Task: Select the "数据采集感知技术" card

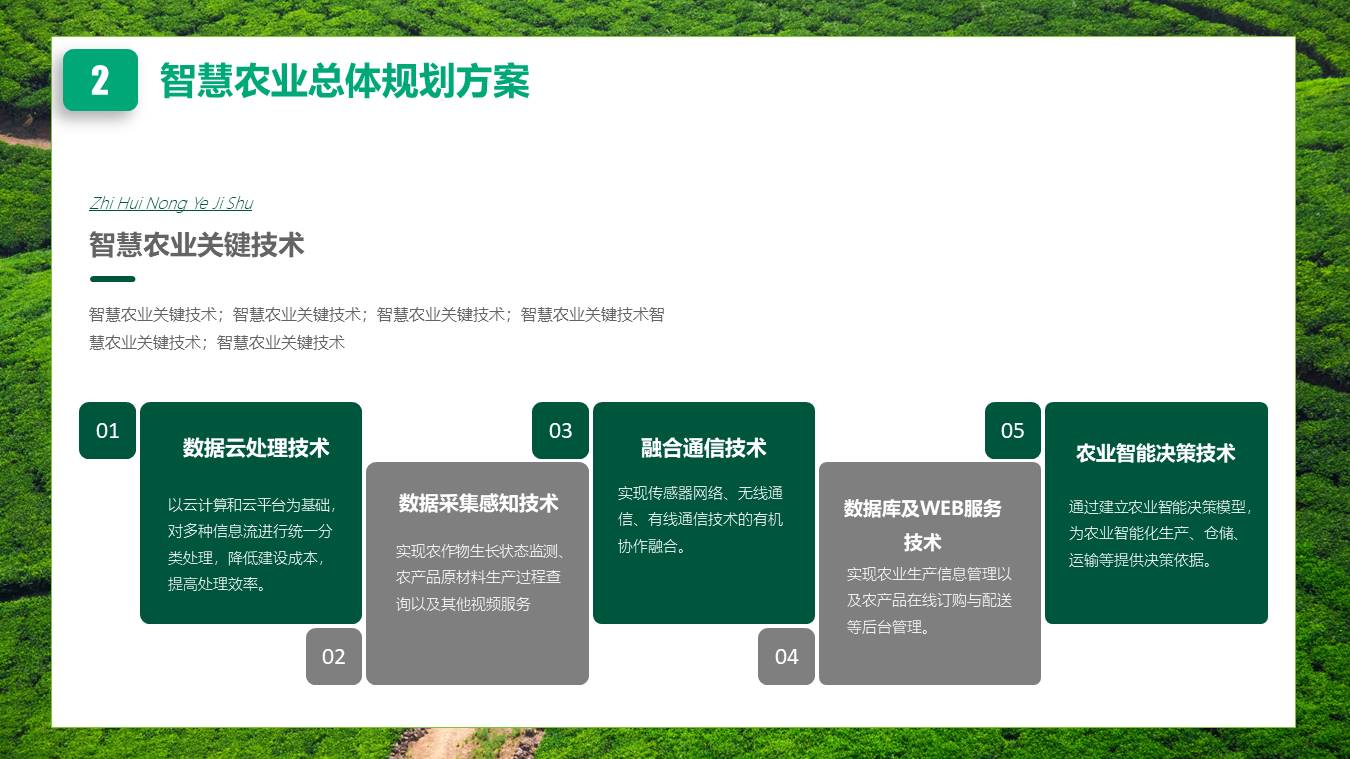Action: click(477, 573)
